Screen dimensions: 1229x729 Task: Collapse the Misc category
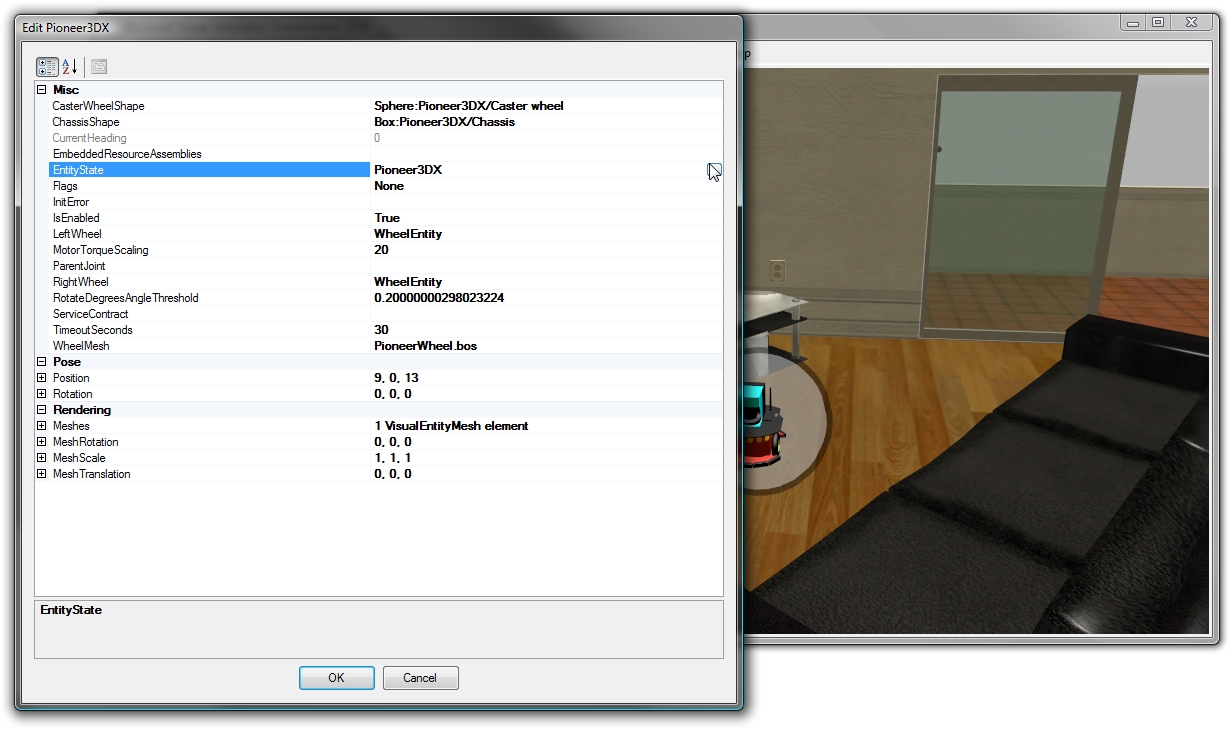click(41, 89)
